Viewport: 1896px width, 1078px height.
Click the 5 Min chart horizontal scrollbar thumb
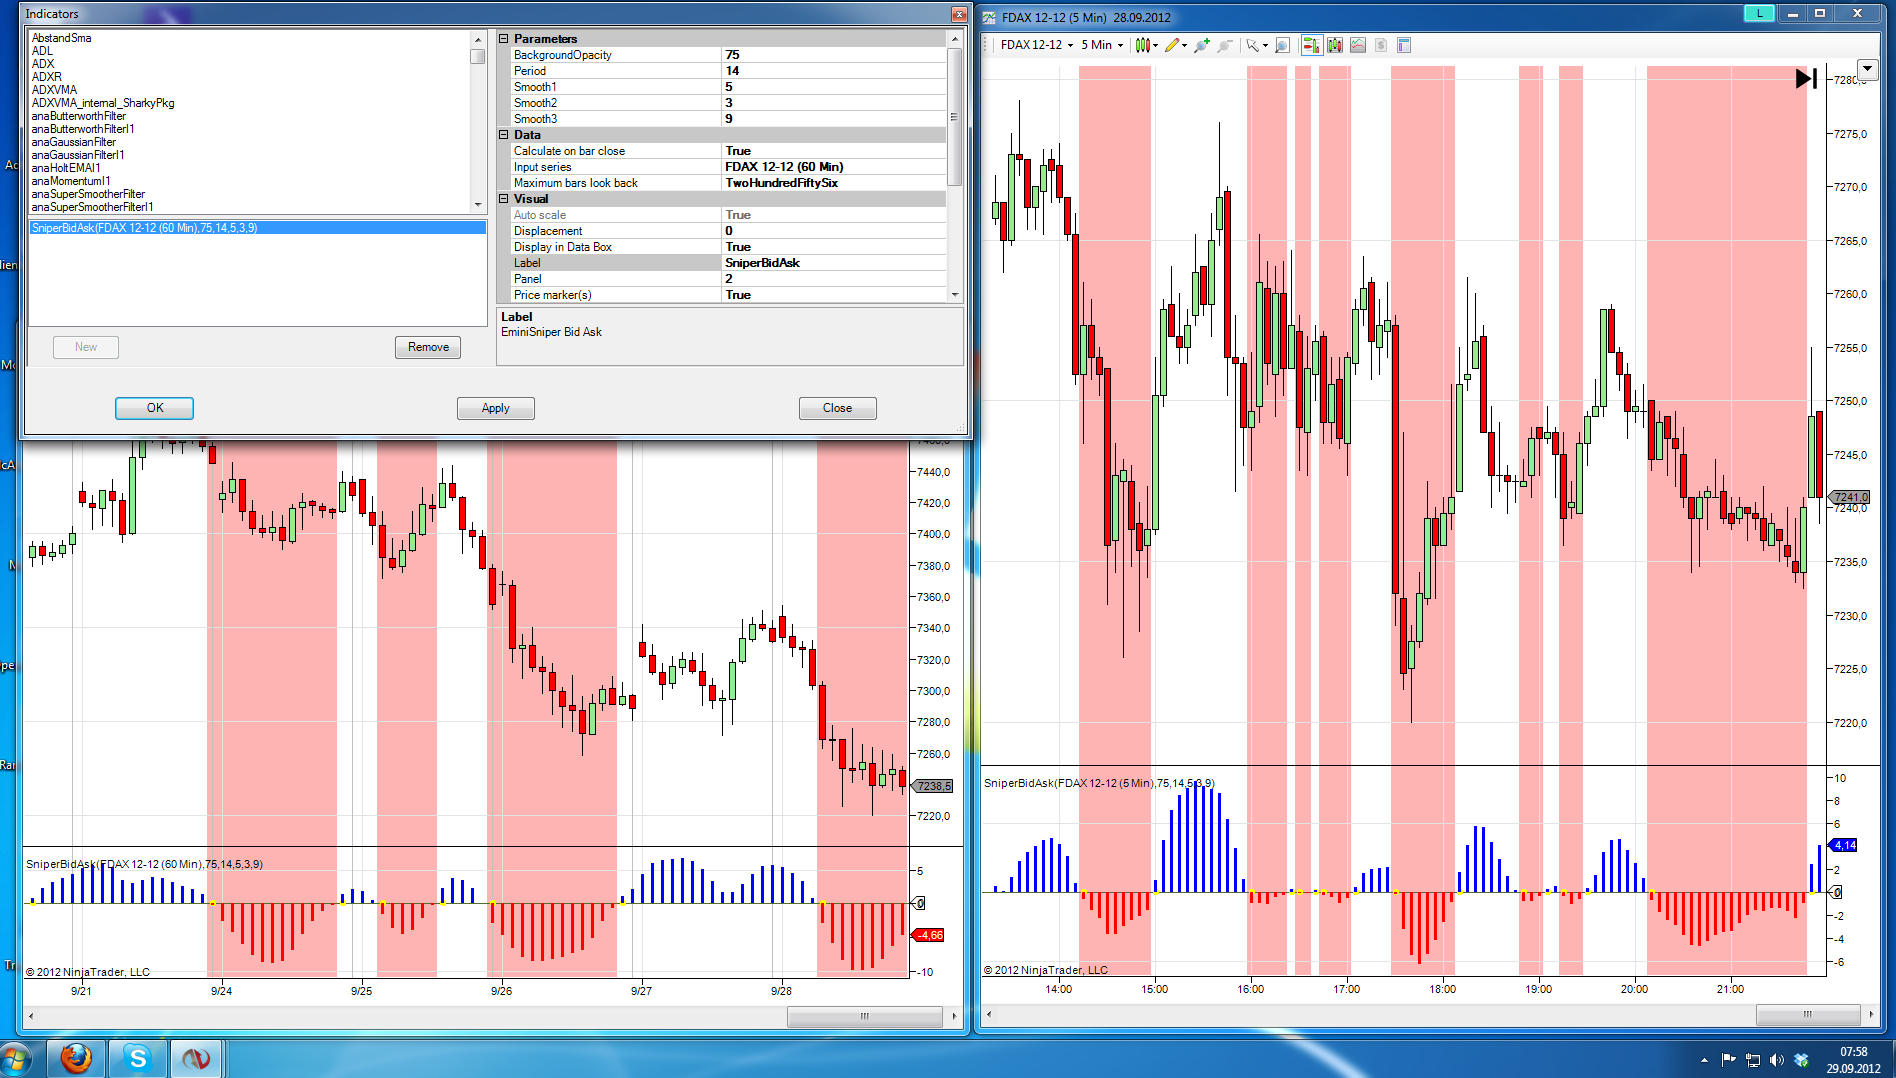click(x=1807, y=1014)
